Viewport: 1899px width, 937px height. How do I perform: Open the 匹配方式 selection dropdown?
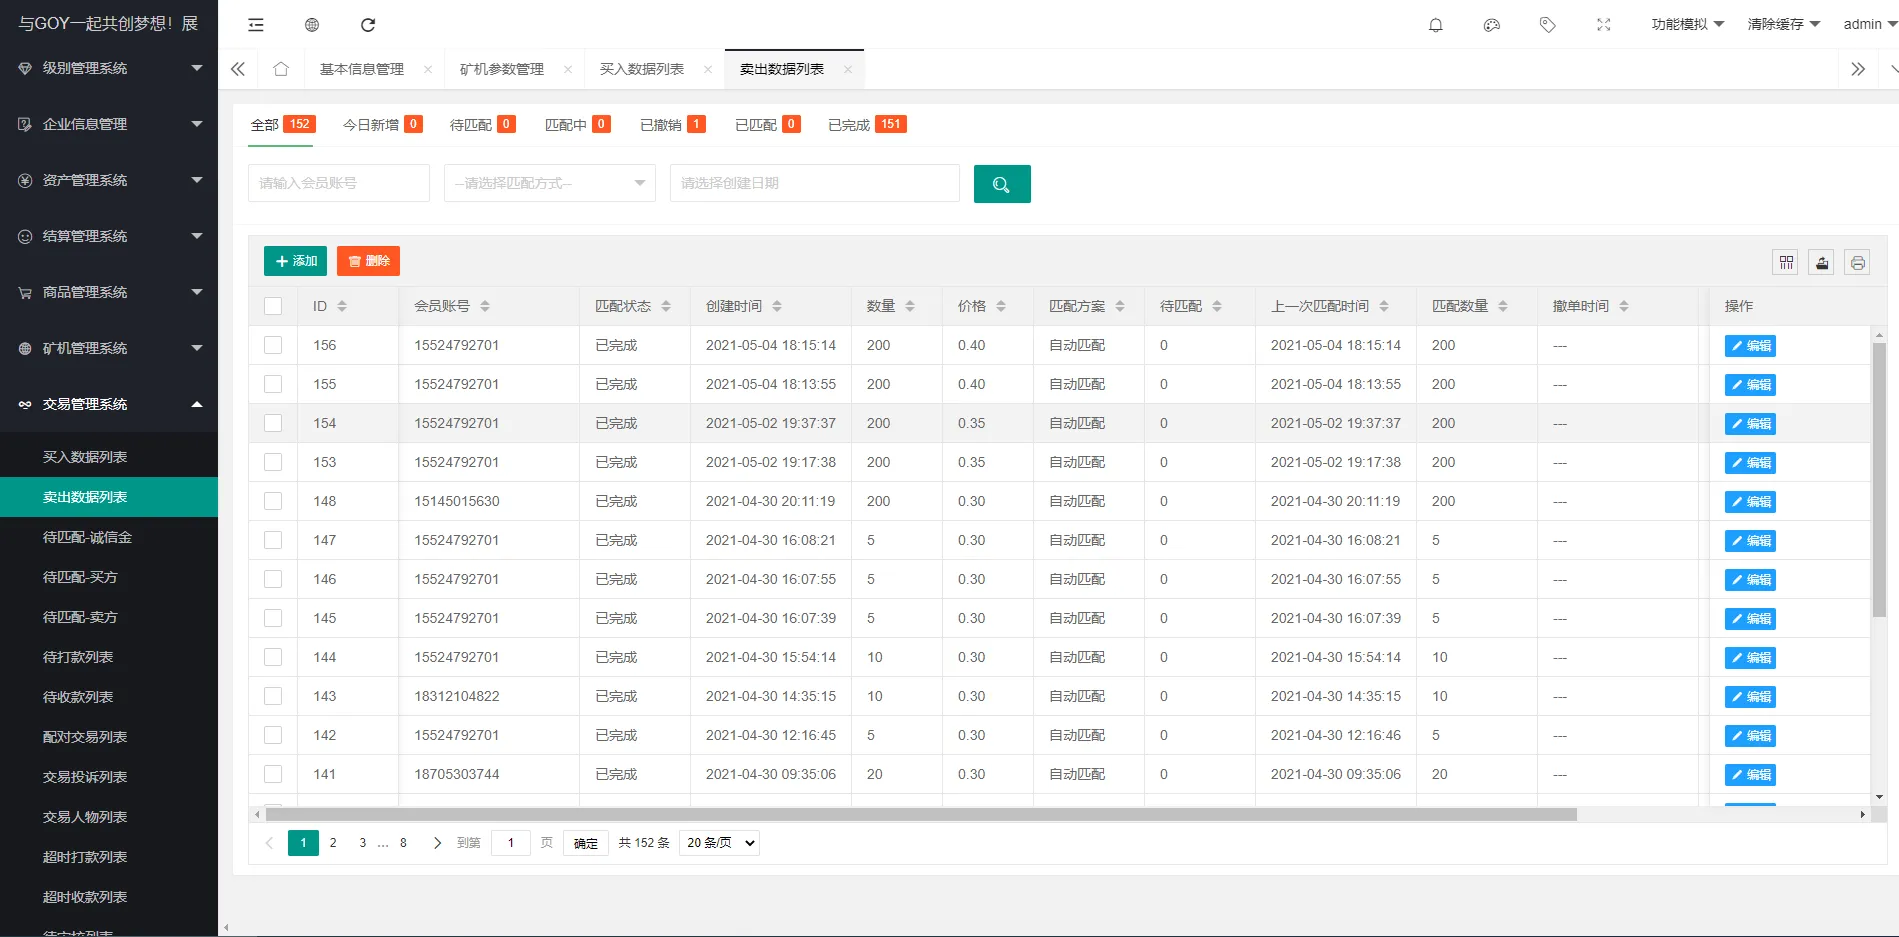pos(548,183)
